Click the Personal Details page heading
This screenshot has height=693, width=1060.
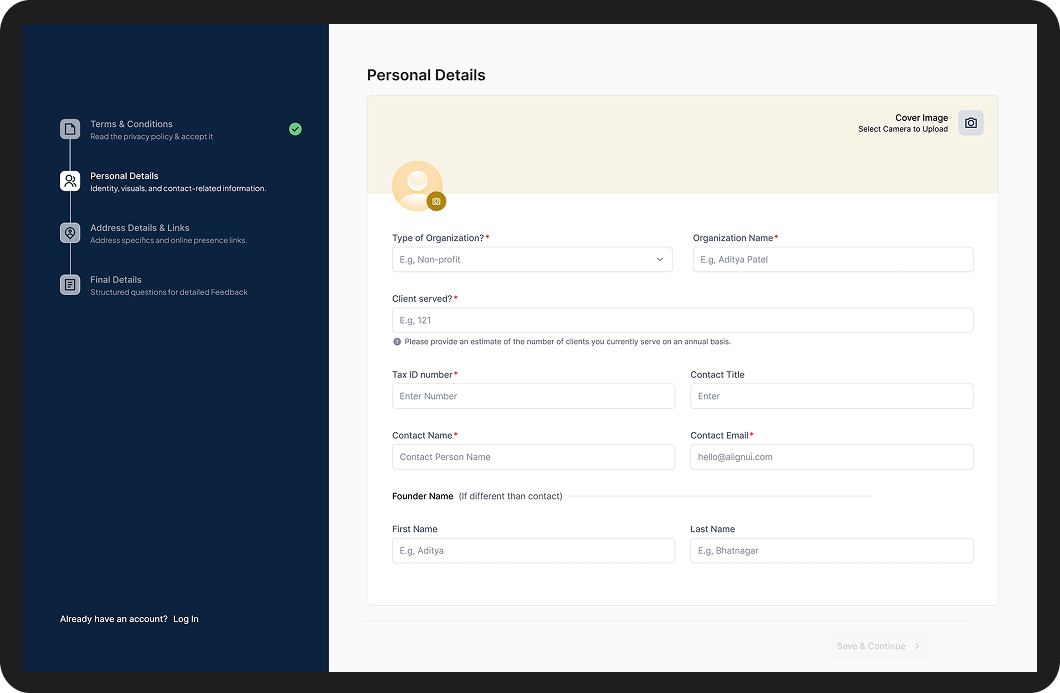pos(426,75)
